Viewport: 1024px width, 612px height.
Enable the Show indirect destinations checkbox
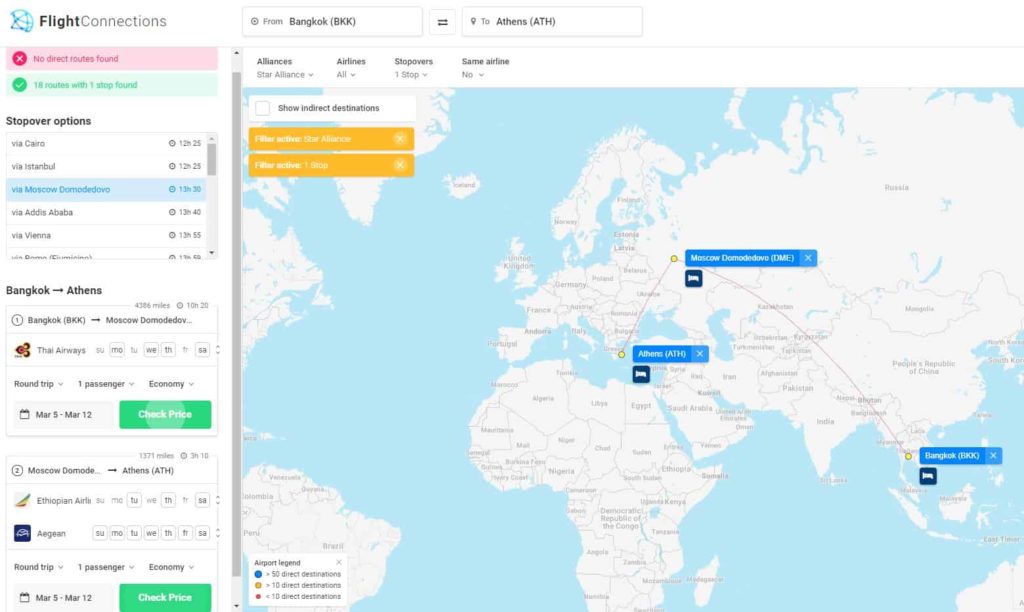[262, 108]
